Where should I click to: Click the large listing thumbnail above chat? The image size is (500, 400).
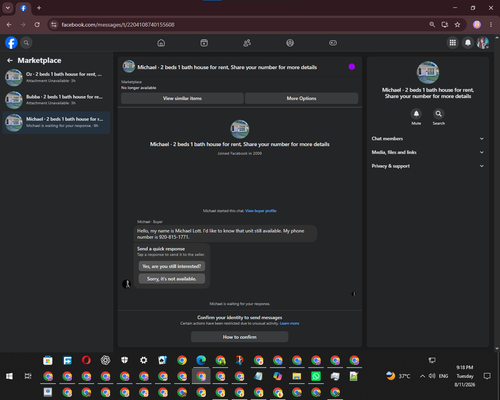[x=240, y=129]
